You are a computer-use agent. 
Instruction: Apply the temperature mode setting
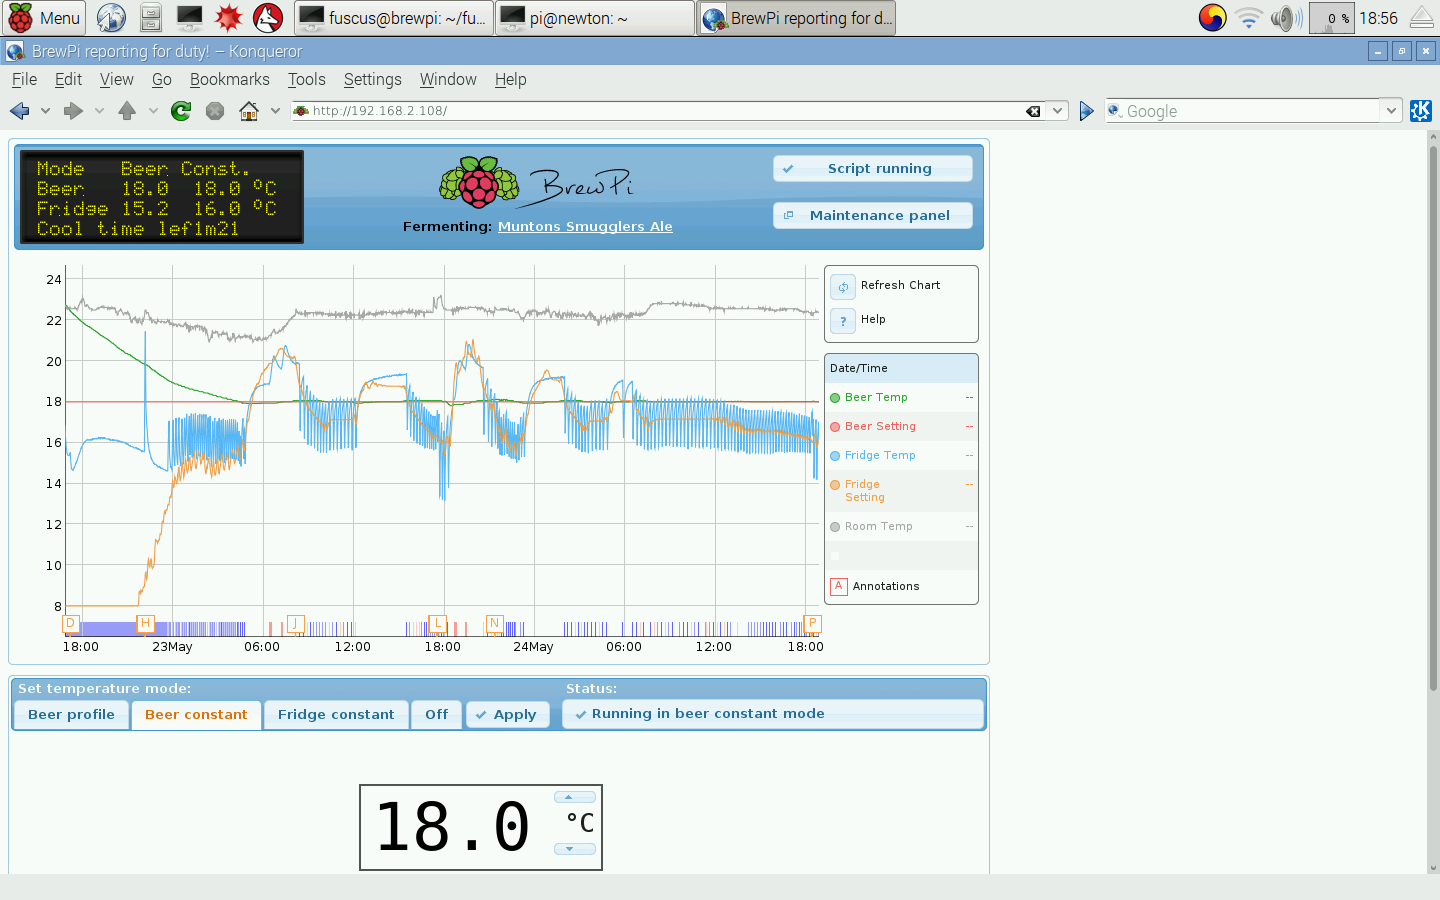508,714
